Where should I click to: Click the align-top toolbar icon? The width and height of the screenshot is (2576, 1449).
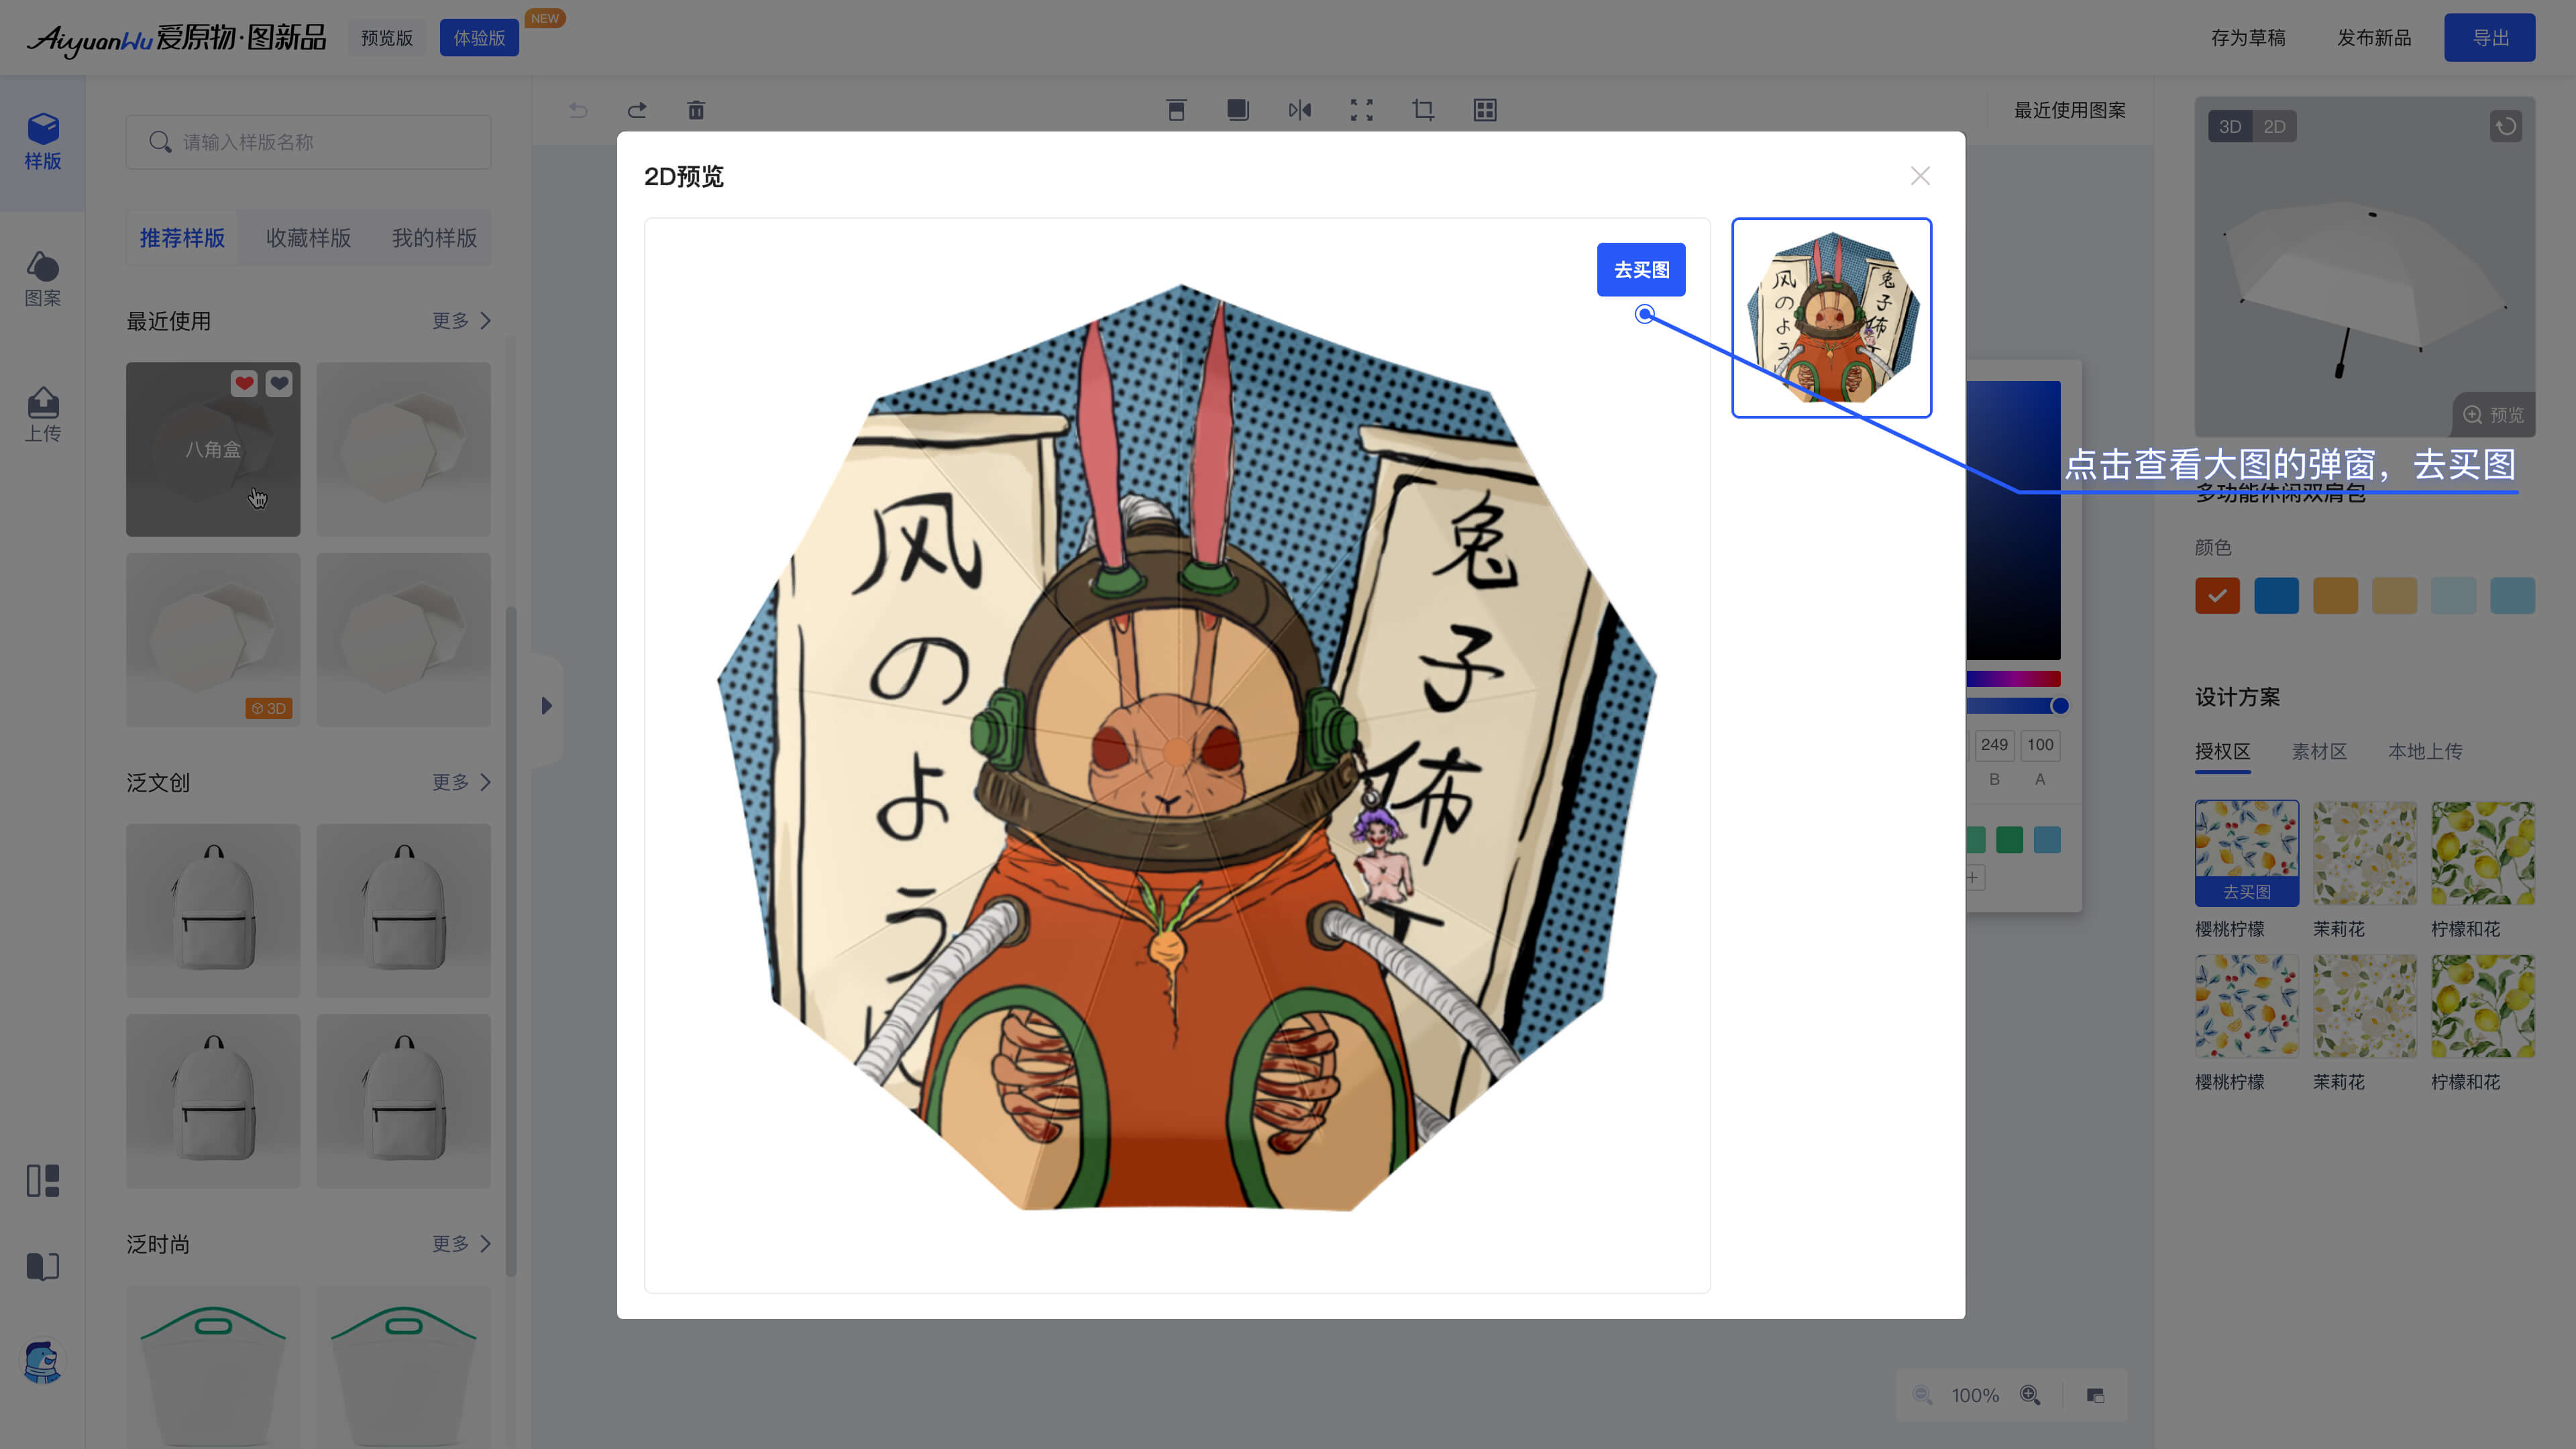tap(1176, 110)
